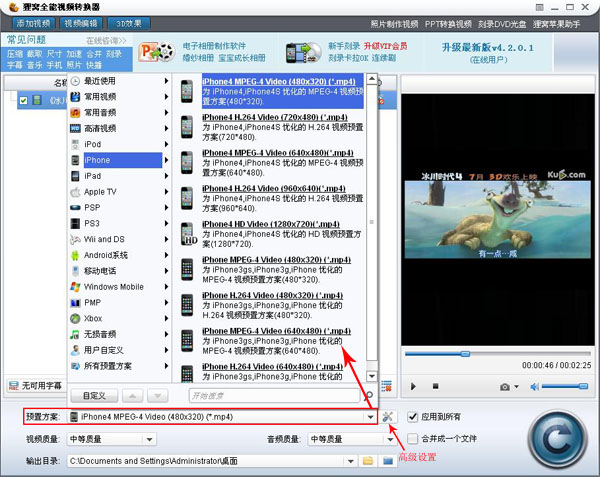Click the application logo in the title bar
This screenshot has width=600, height=477.
(14, 7)
